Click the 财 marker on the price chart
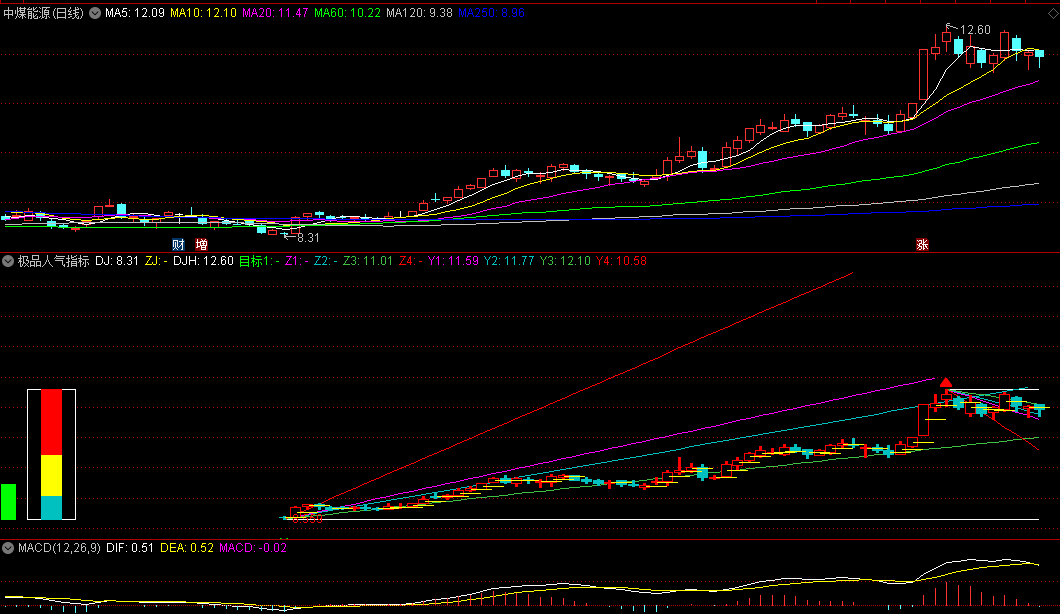 [178, 245]
